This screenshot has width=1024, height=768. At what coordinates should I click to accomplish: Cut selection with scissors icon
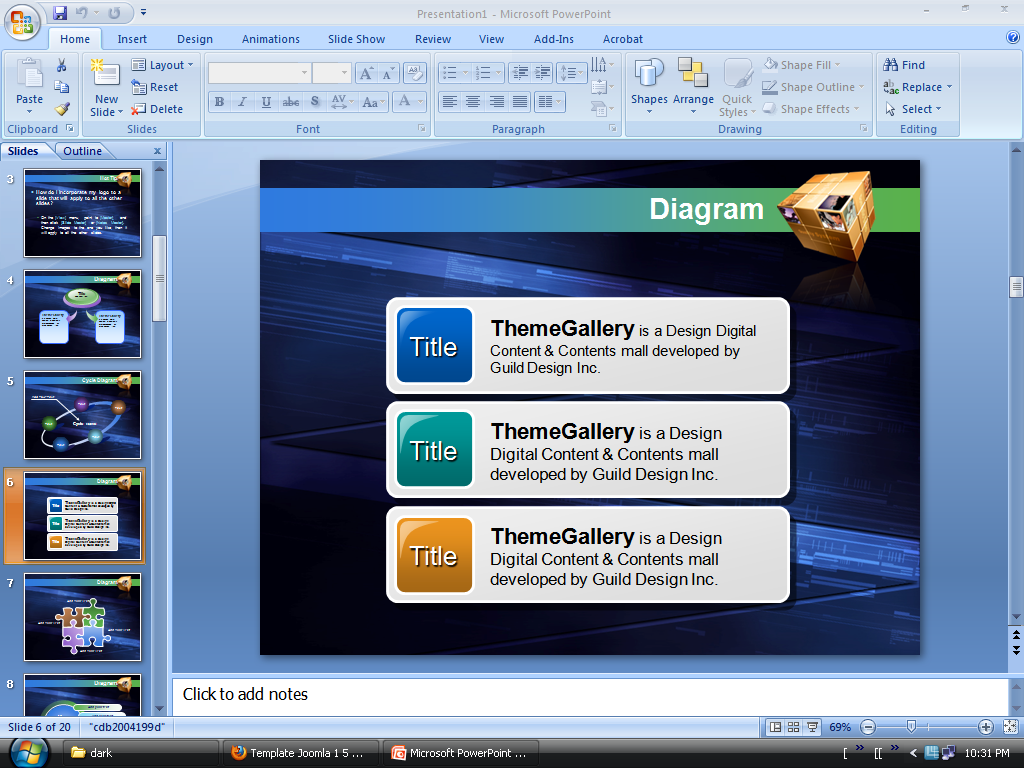click(x=61, y=65)
